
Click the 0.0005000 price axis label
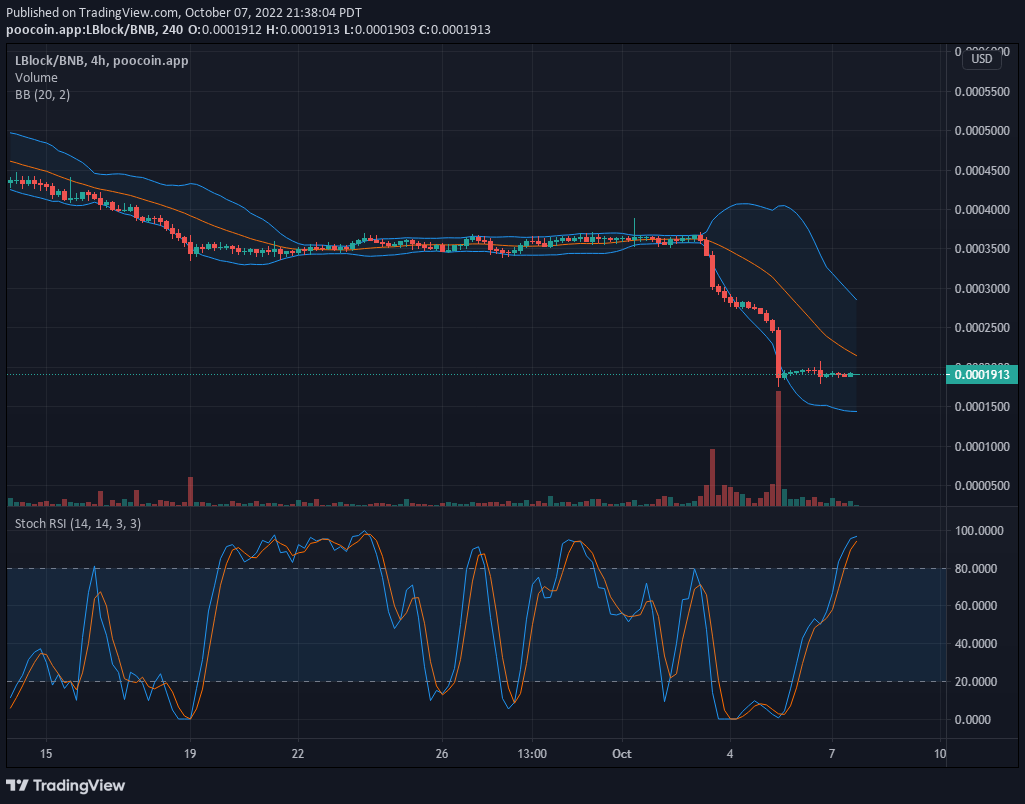[x=982, y=131]
